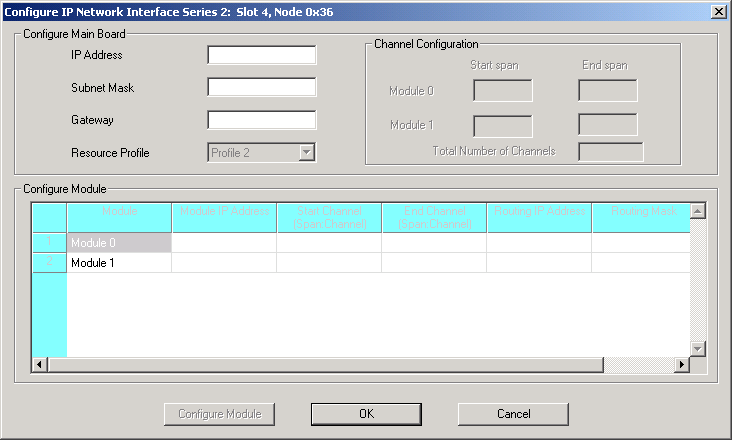Viewport: 732px width, 440px height.
Task: Select the Module 1 row cell
Action: click(119, 262)
